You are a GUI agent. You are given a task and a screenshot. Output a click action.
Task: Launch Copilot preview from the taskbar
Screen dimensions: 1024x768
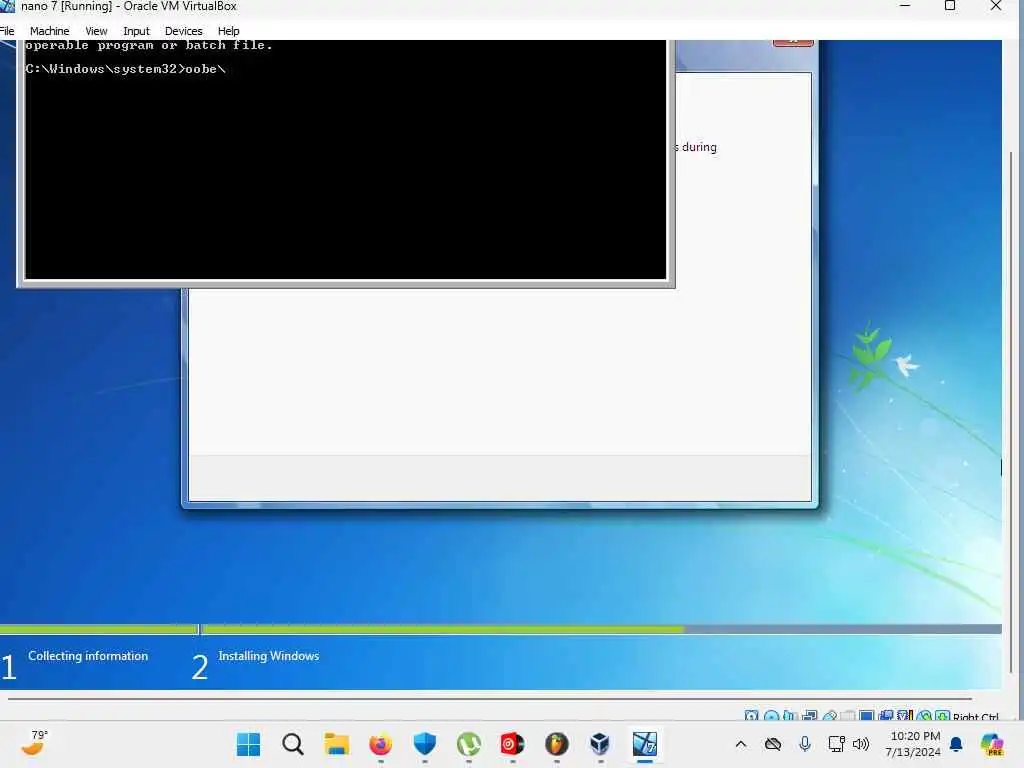[x=992, y=744]
